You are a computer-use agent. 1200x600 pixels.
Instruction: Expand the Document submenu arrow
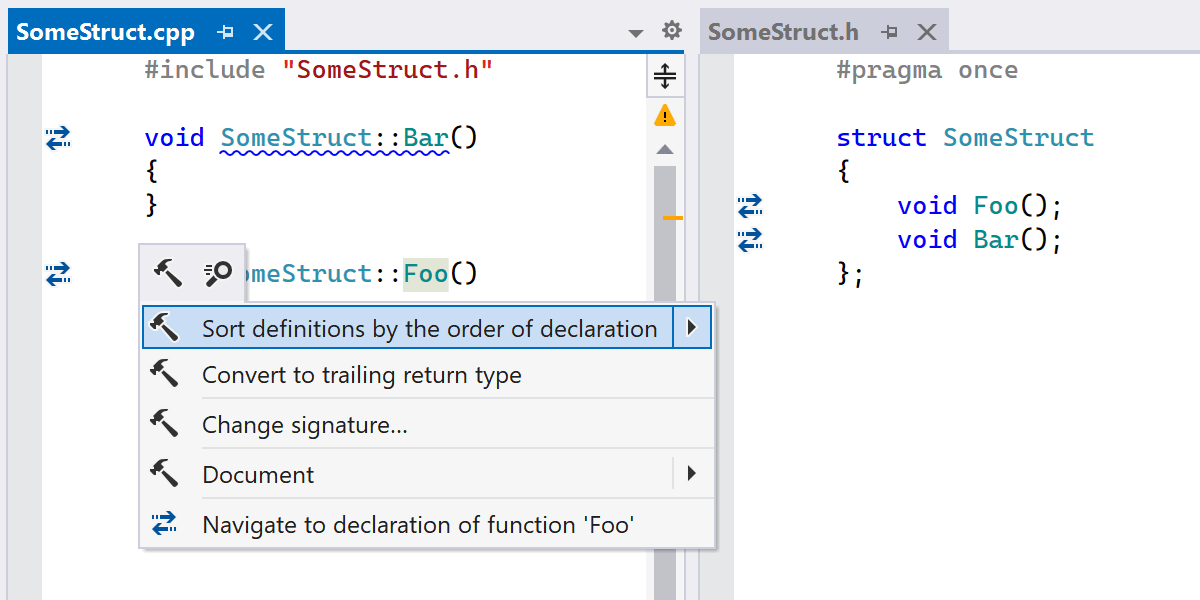pyautogui.click(x=691, y=474)
